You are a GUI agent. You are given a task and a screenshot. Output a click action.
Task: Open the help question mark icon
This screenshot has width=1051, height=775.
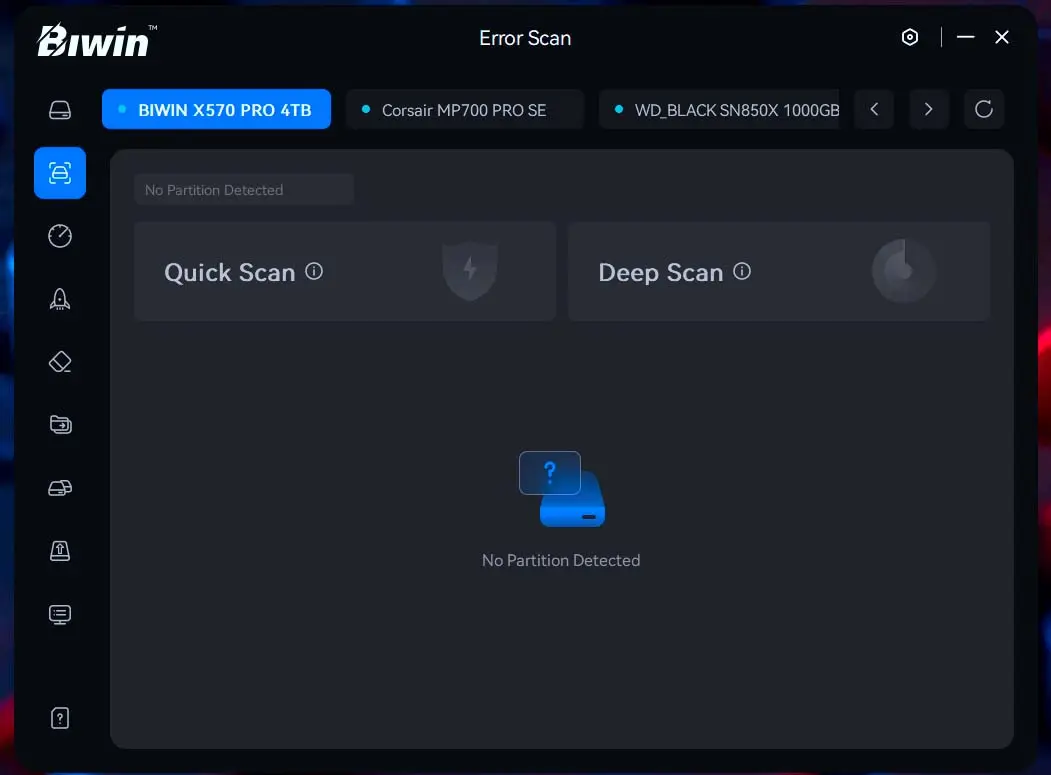pyautogui.click(x=60, y=718)
